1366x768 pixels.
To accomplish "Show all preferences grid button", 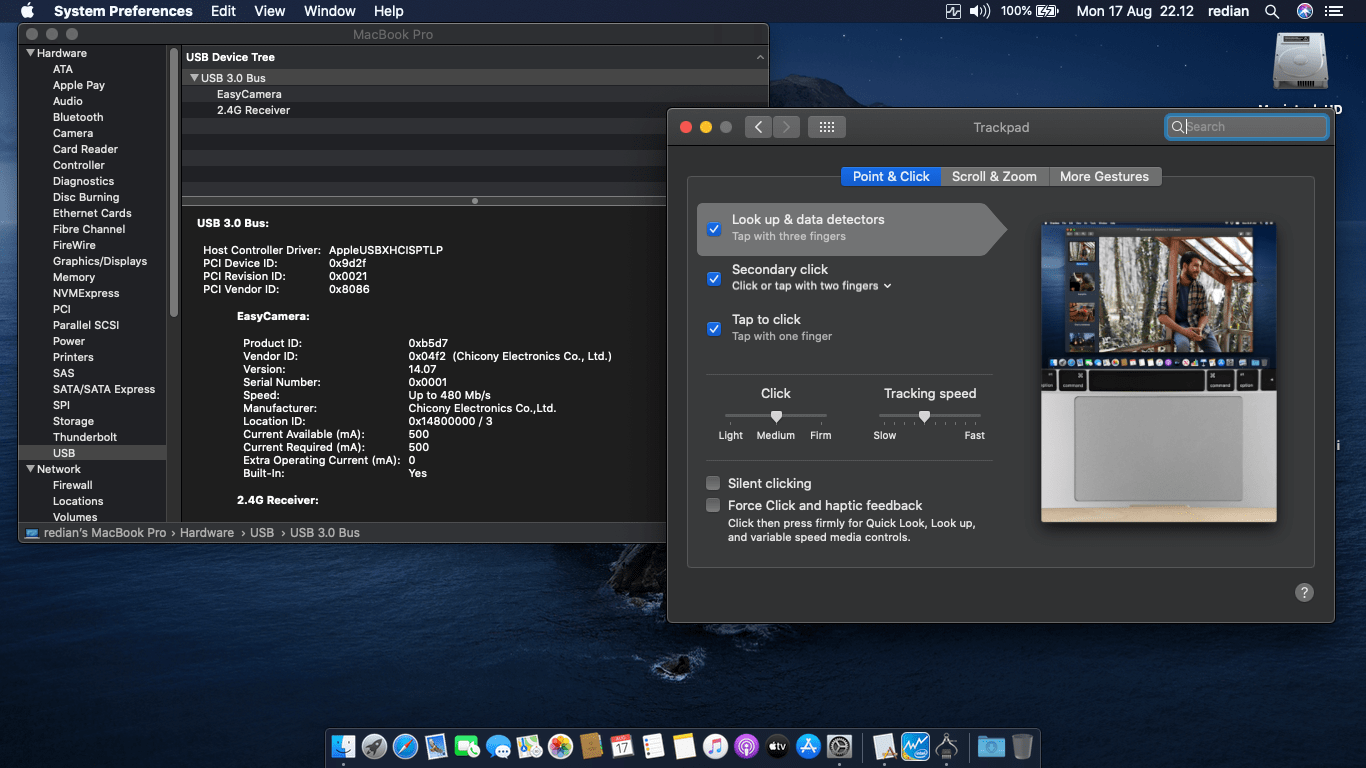I will point(826,127).
